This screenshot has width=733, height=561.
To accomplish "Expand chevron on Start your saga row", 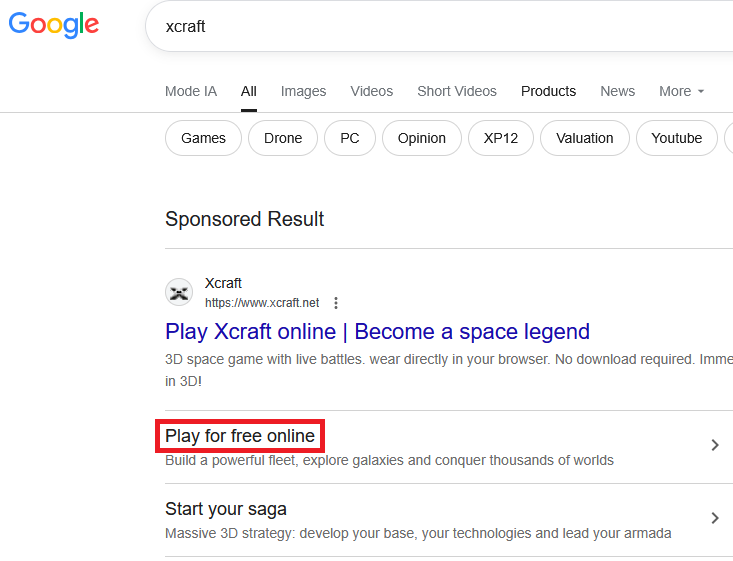I will 714,518.
